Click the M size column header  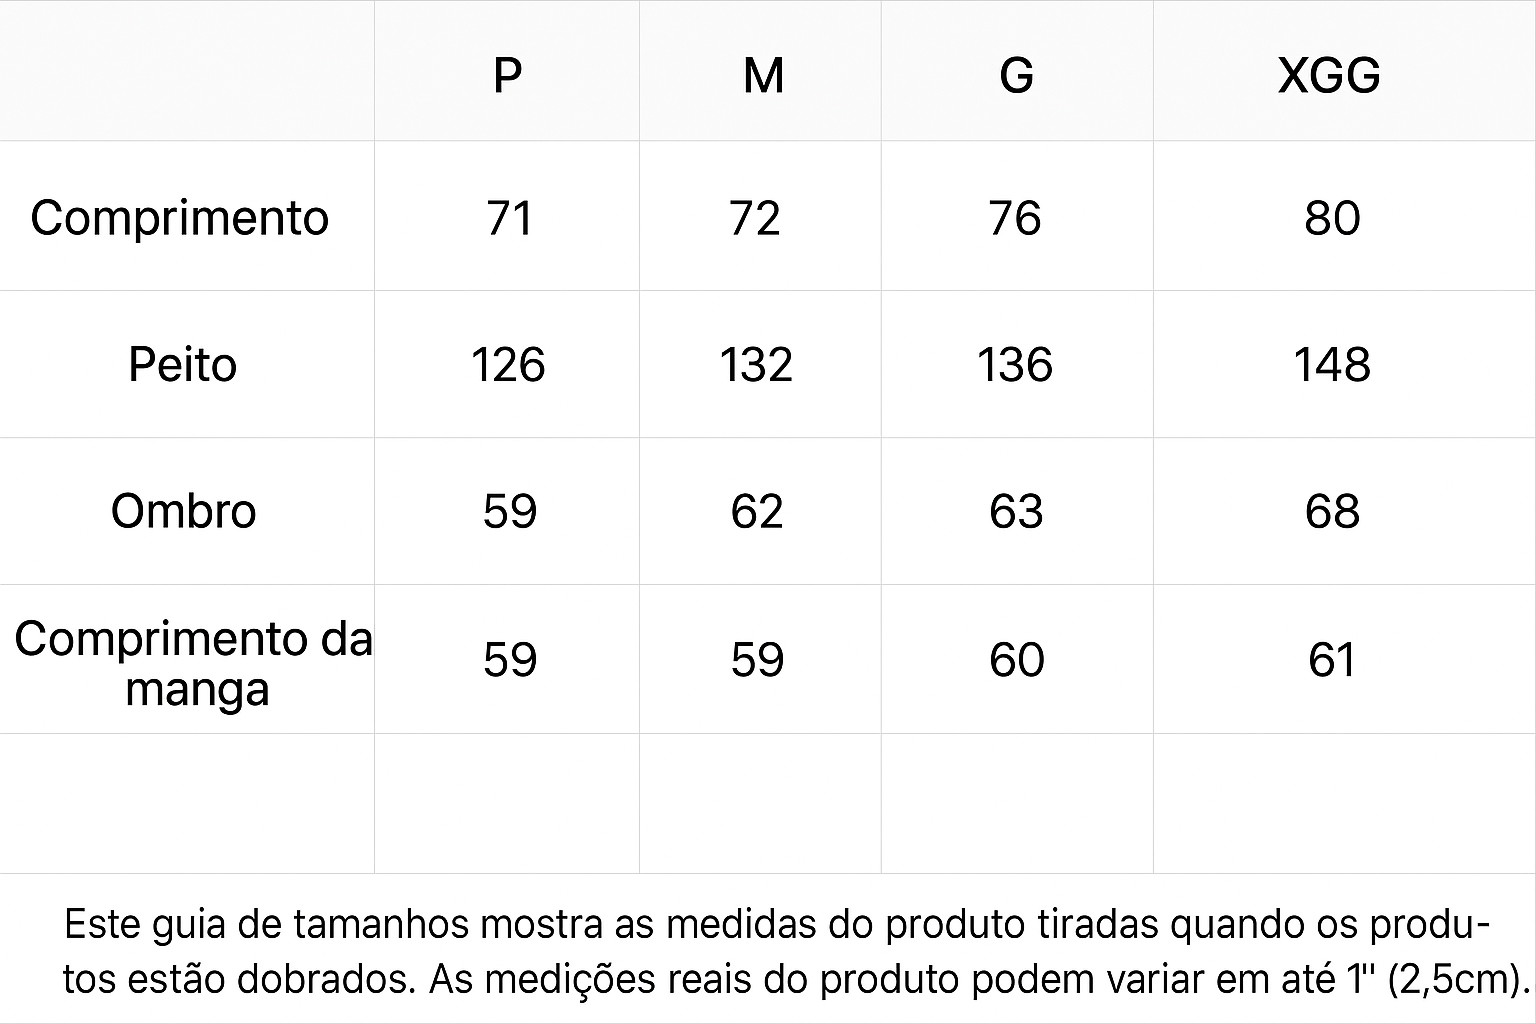point(763,75)
